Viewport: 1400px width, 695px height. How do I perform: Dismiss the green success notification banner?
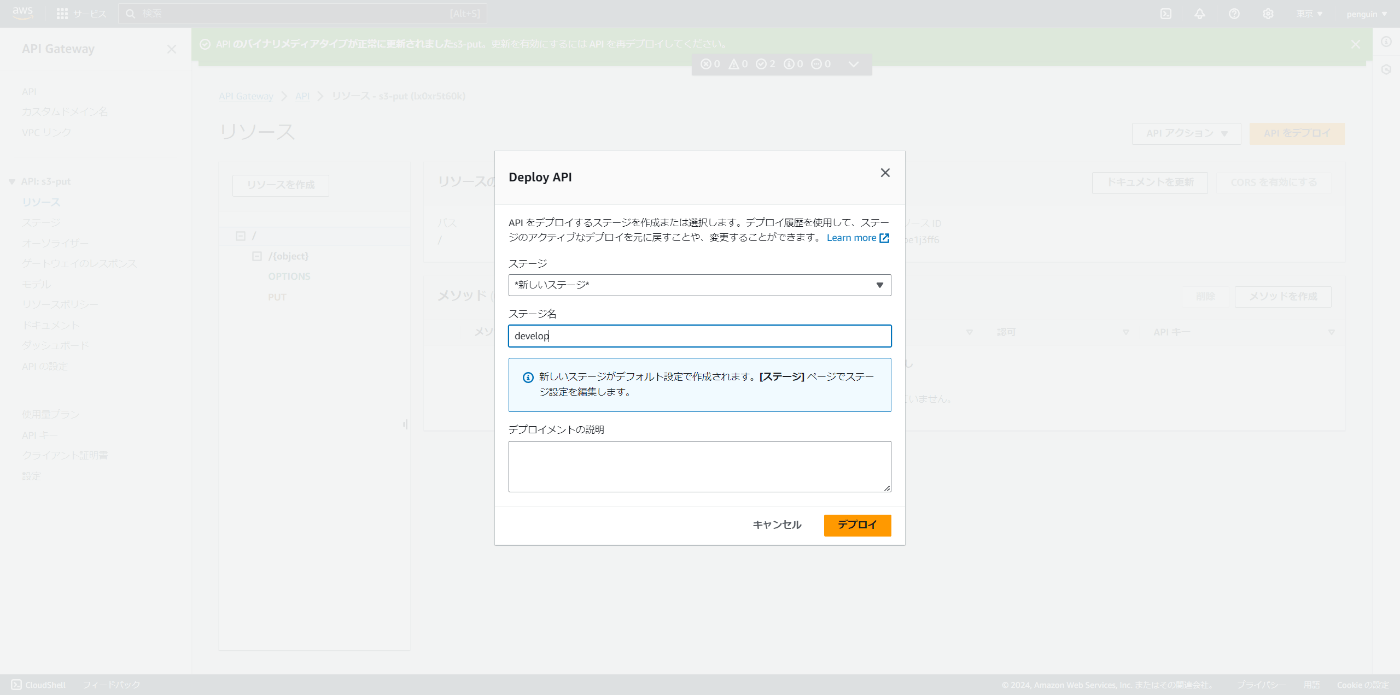point(1356,44)
